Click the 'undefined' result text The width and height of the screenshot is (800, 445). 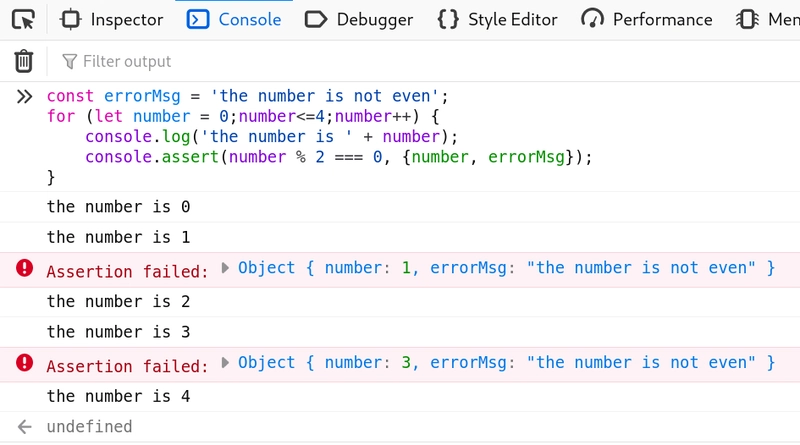89,427
